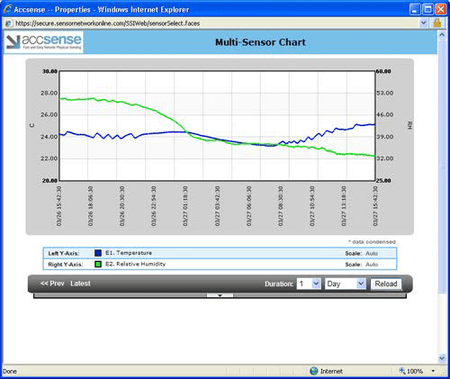Click the green E2 Relative Humidity swatch
450x379 pixels.
tap(98, 264)
